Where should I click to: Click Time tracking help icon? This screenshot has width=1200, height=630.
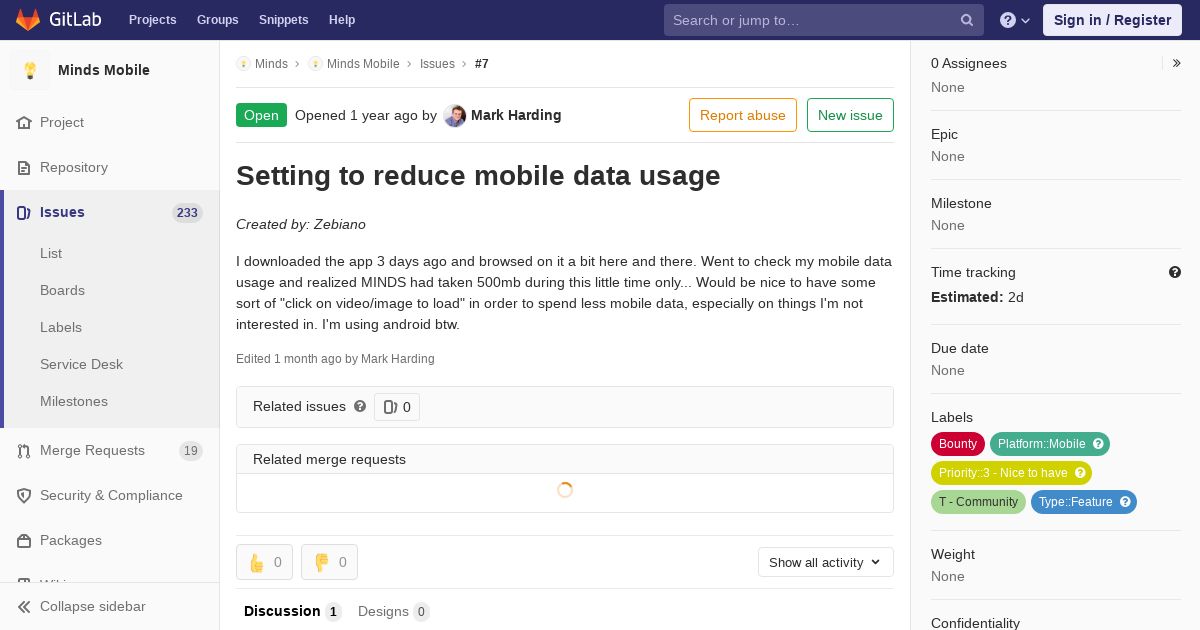tap(1175, 272)
